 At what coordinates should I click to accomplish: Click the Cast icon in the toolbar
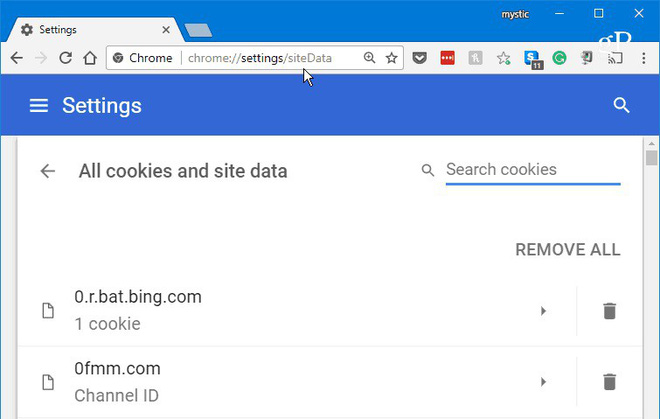click(x=615, y=58)
